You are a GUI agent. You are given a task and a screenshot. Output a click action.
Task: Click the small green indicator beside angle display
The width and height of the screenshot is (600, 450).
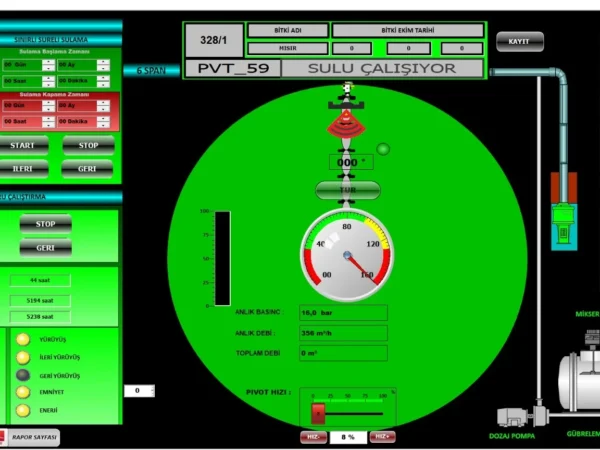point(383,150)
